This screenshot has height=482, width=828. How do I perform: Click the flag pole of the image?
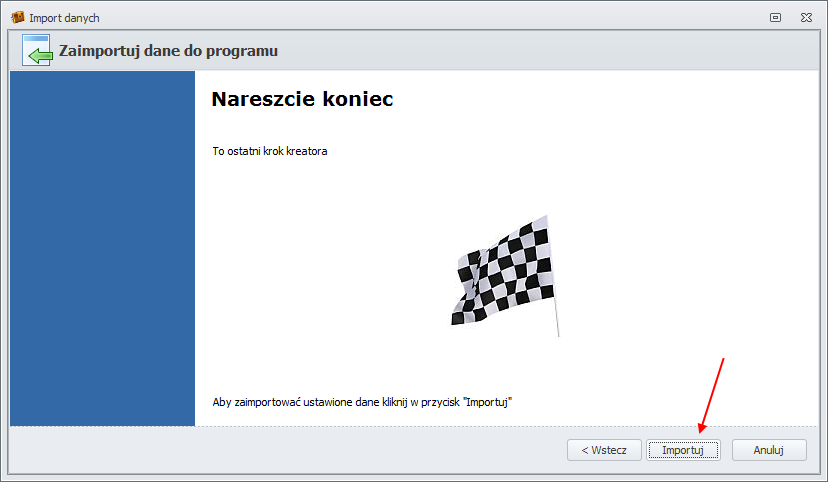(555, 300)
